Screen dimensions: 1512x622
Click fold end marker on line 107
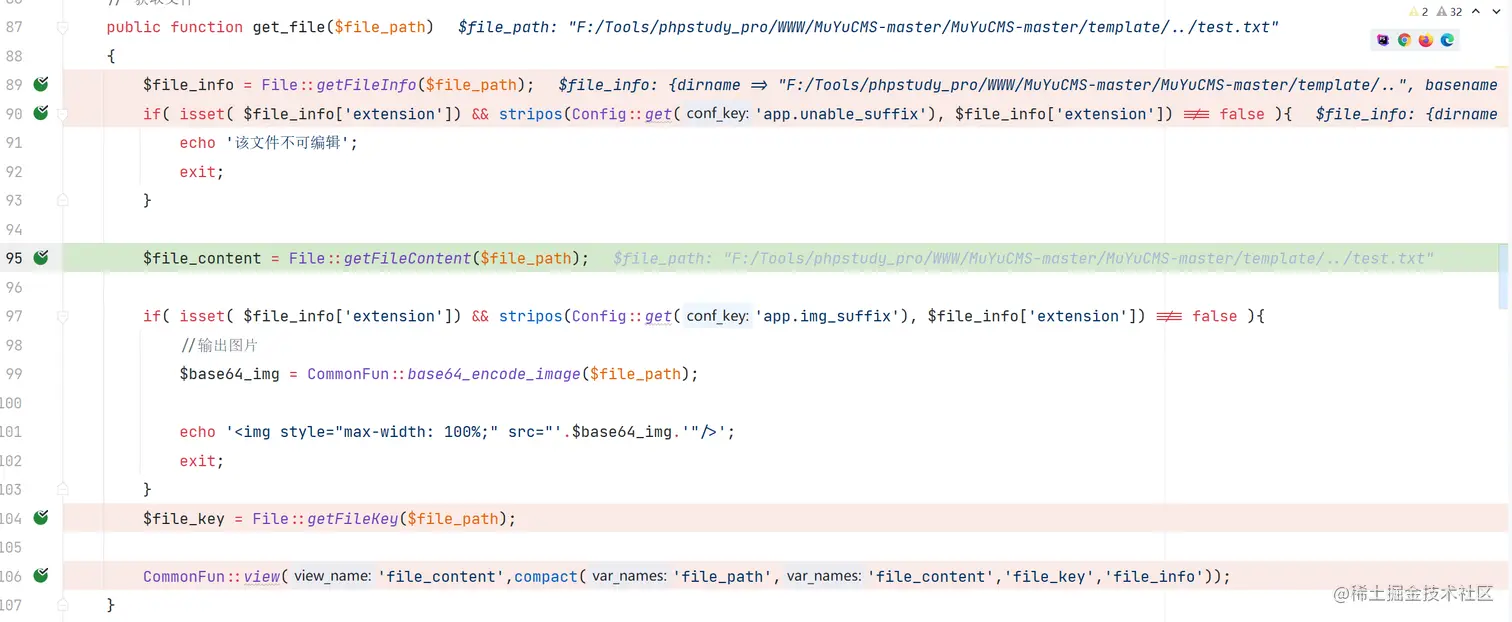pos(63,605)
